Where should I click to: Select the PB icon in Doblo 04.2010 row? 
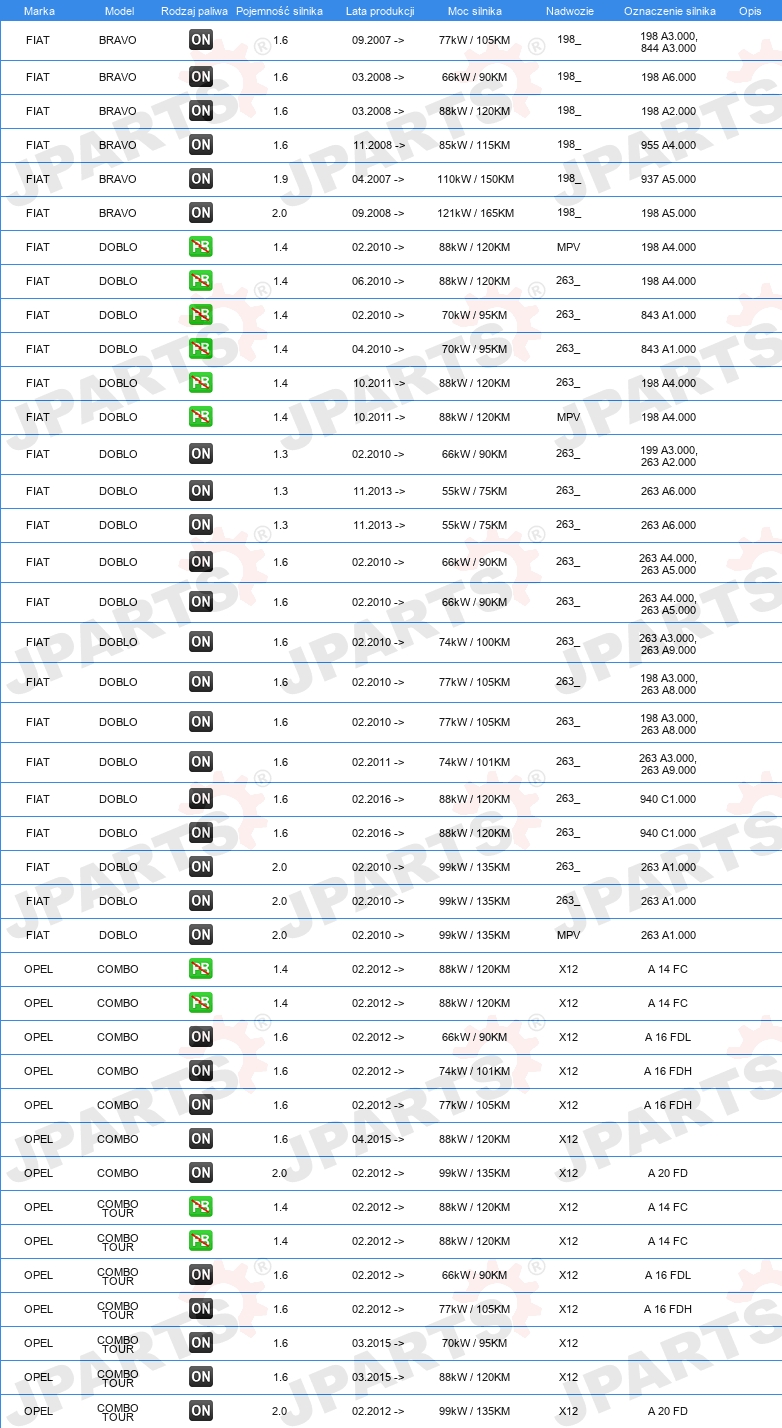pyautogui.click(x=201, y=349)
